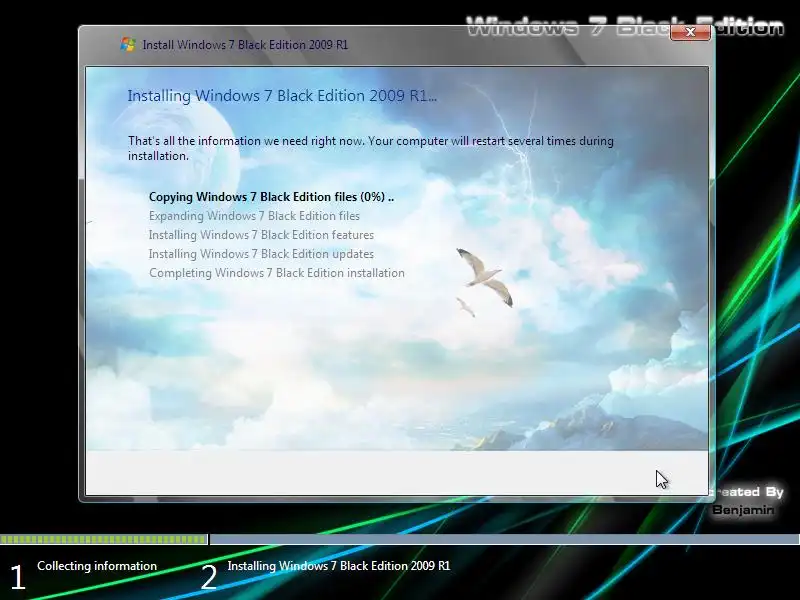Click stage 1 'Collecting information' label
The width and height of the screenshot is (800, 600).
coord(97,566)
